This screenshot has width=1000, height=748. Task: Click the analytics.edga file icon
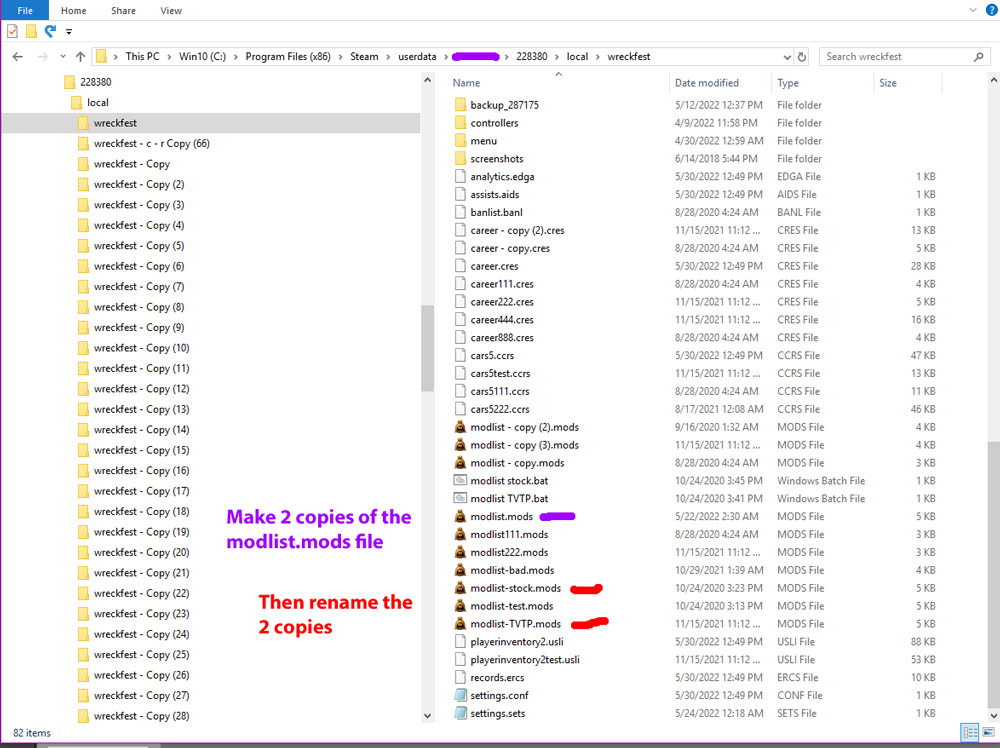pyautogui.click(x=460, y=176)
